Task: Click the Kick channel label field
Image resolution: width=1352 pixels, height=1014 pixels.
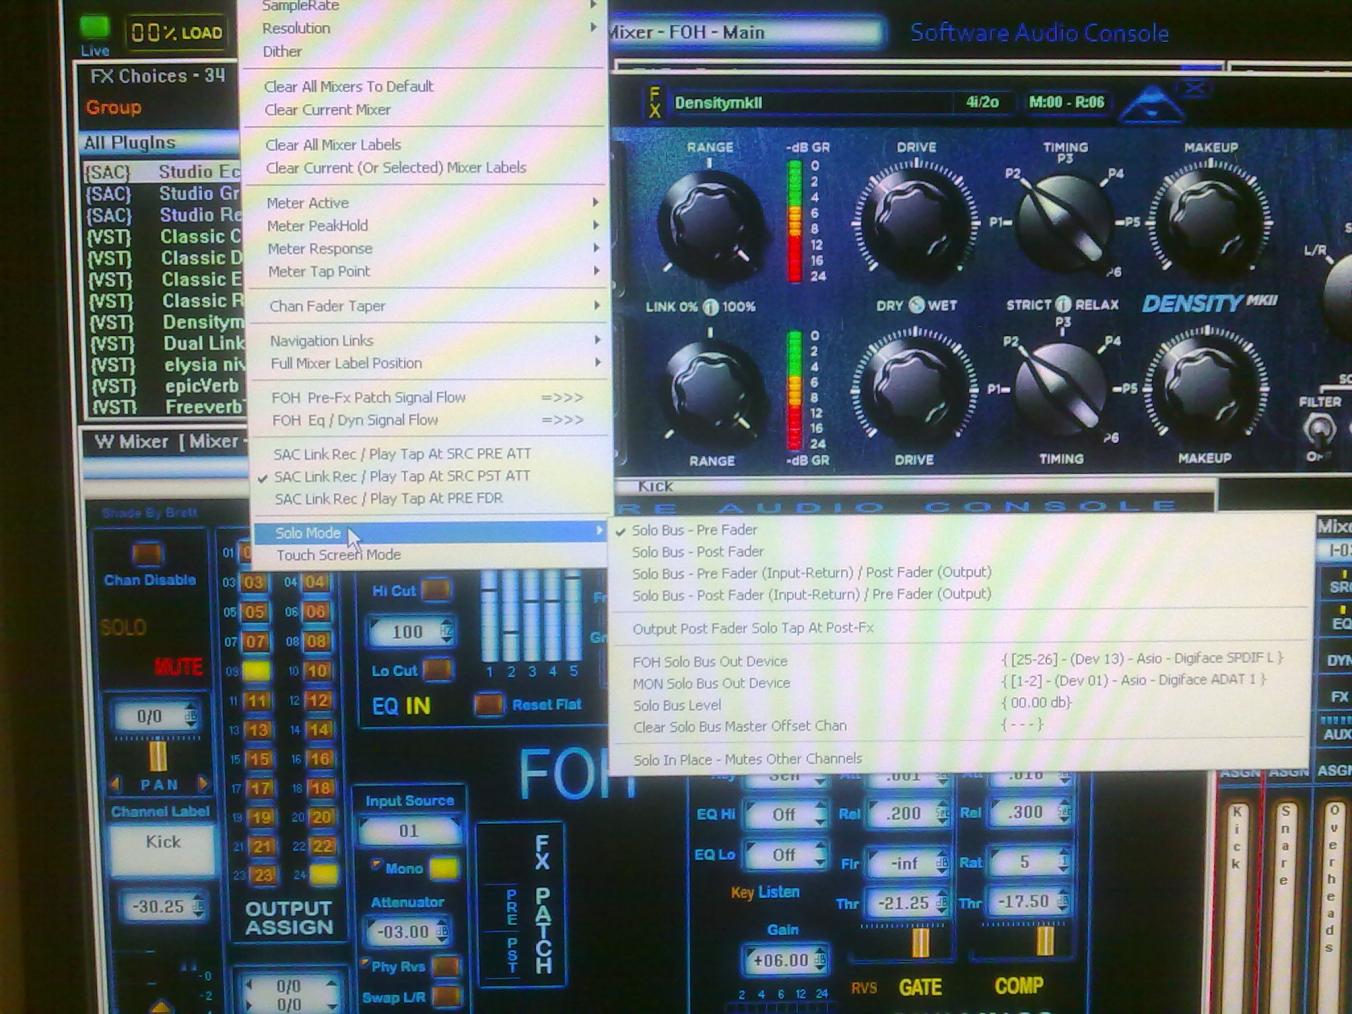Action: pos(162,849)
